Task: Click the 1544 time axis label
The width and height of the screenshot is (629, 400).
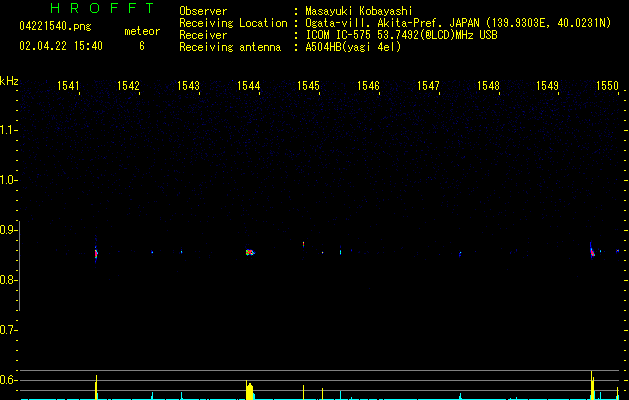Action: coord(248,85)
